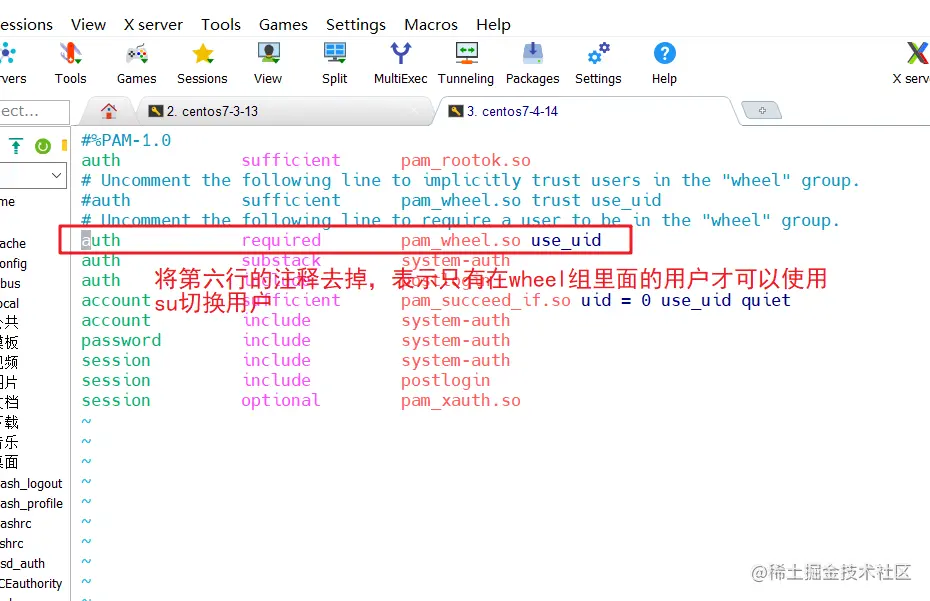930x601 pixels.
Task: Click the quick connect input field
Action: tap(34, 112)
